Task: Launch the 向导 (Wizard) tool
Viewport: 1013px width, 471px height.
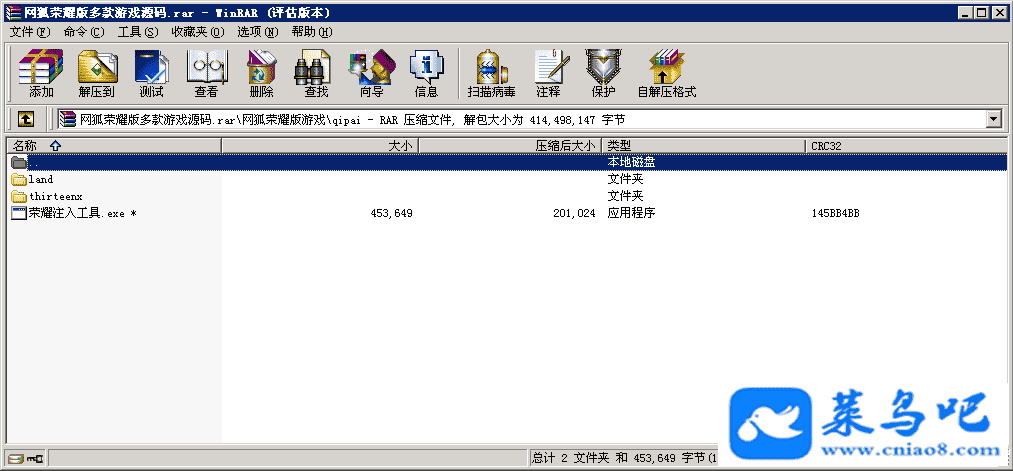Action: [x=371, y=66]
